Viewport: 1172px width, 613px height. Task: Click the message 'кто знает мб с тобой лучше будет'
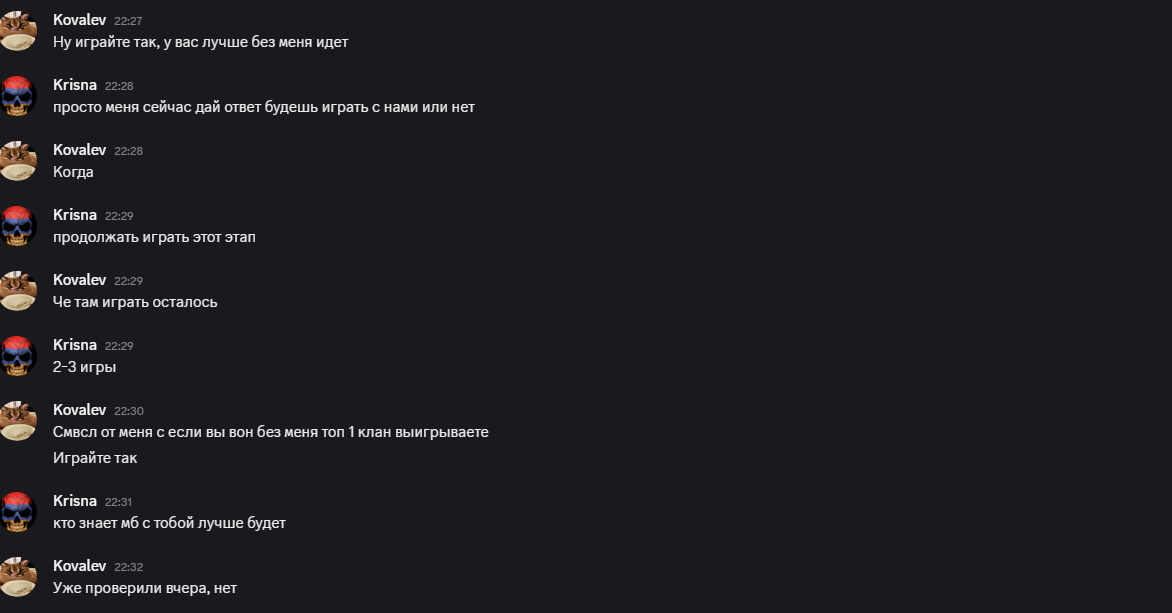click(169, 523)
